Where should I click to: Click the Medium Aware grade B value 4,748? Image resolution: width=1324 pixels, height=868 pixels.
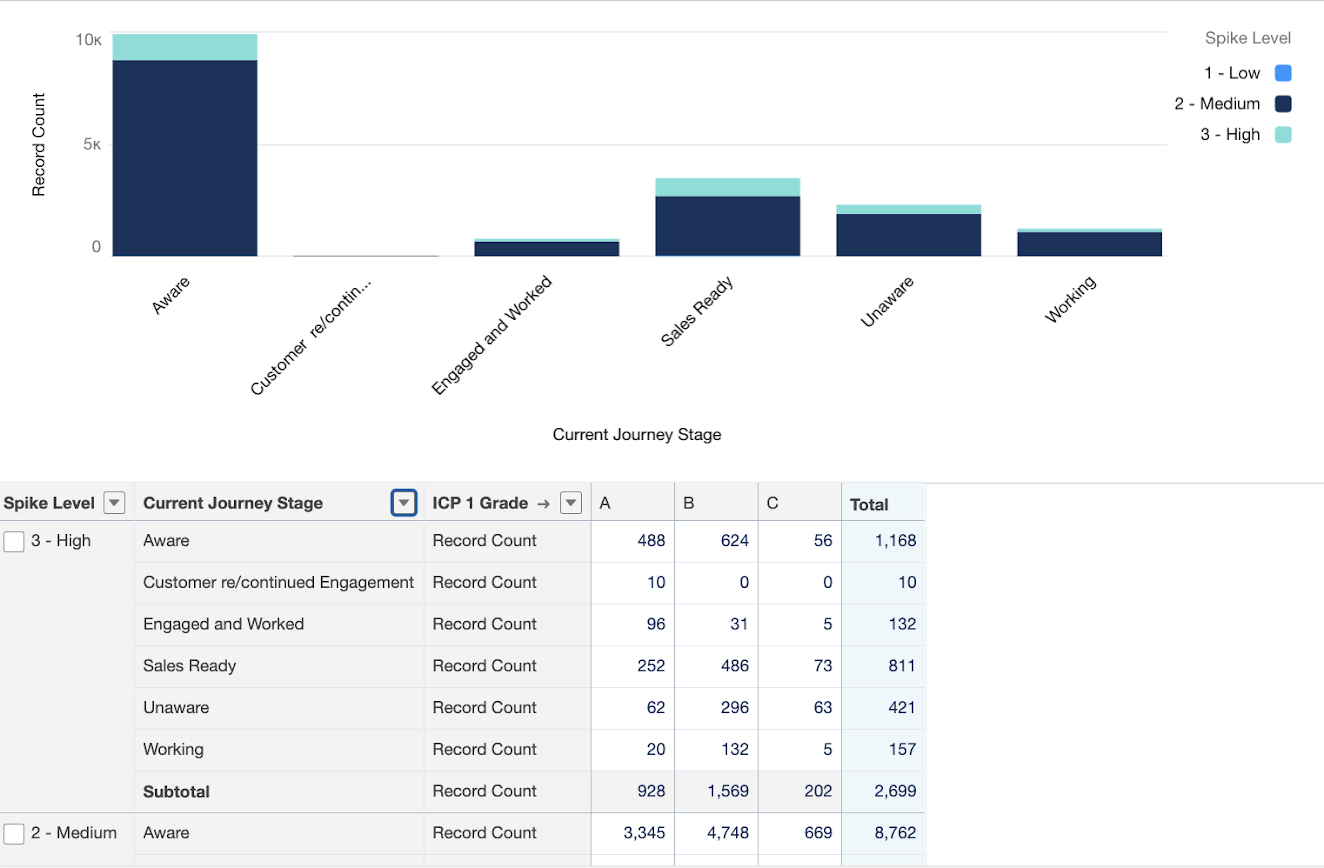(x=727, y=833)
